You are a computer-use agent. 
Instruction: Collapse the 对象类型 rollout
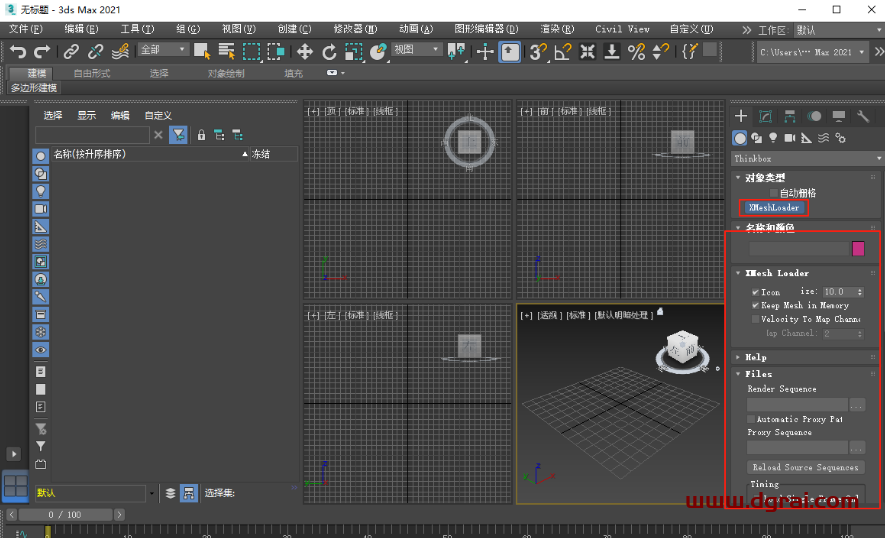click(738, 177)
